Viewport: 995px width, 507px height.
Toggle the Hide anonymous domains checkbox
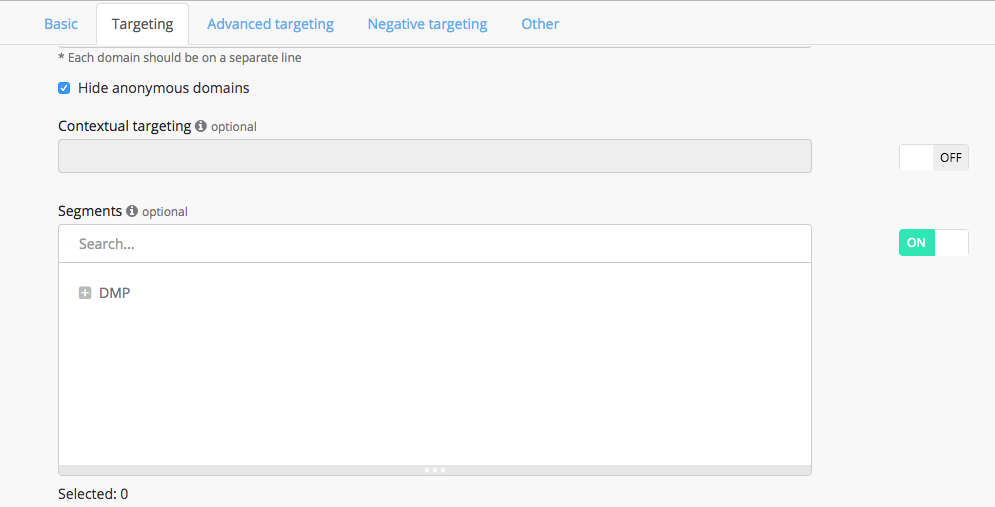pyautogui.click(x=64, y=88)
